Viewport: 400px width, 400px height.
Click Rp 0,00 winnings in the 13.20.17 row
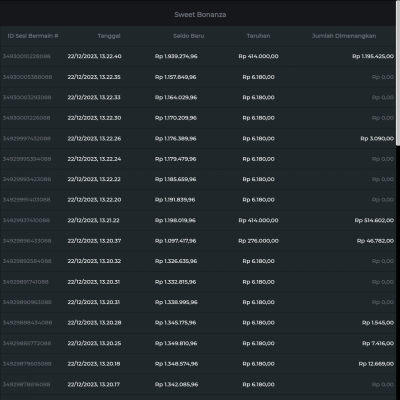(x=383, y=384)
